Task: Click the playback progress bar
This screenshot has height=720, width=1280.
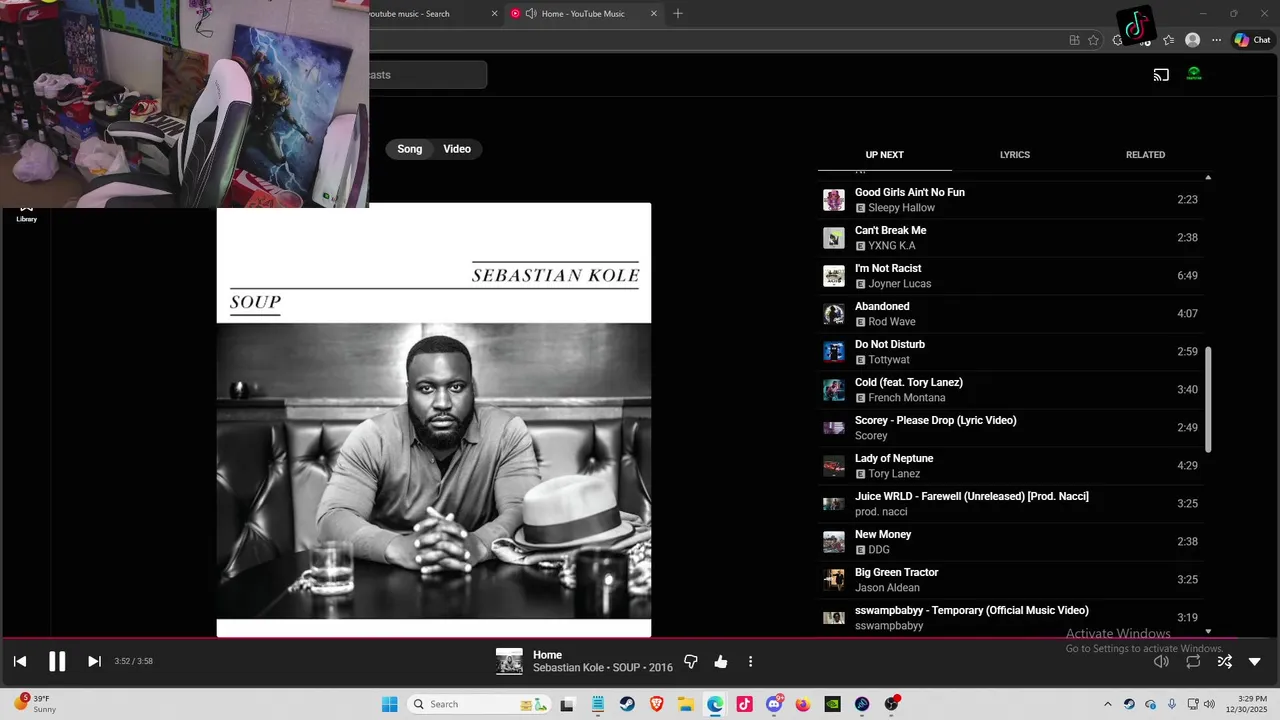Action: (640, 638)
